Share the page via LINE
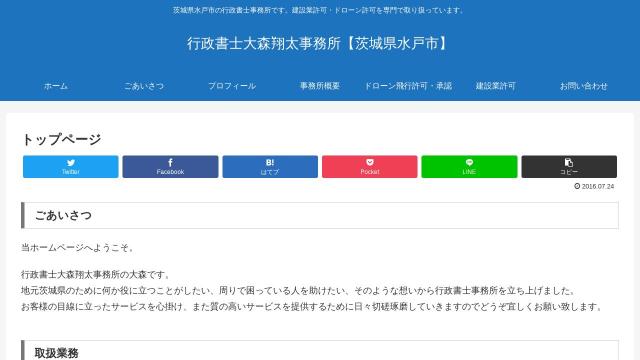640x360 pixels. [469, 167]
